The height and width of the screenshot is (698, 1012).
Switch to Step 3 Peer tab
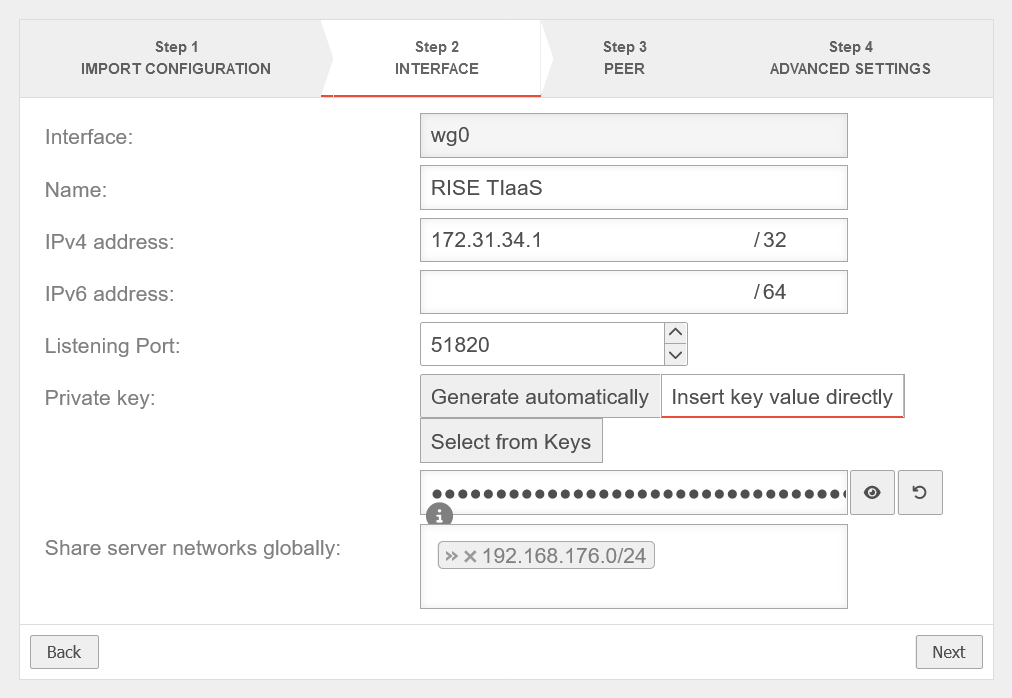624,58
